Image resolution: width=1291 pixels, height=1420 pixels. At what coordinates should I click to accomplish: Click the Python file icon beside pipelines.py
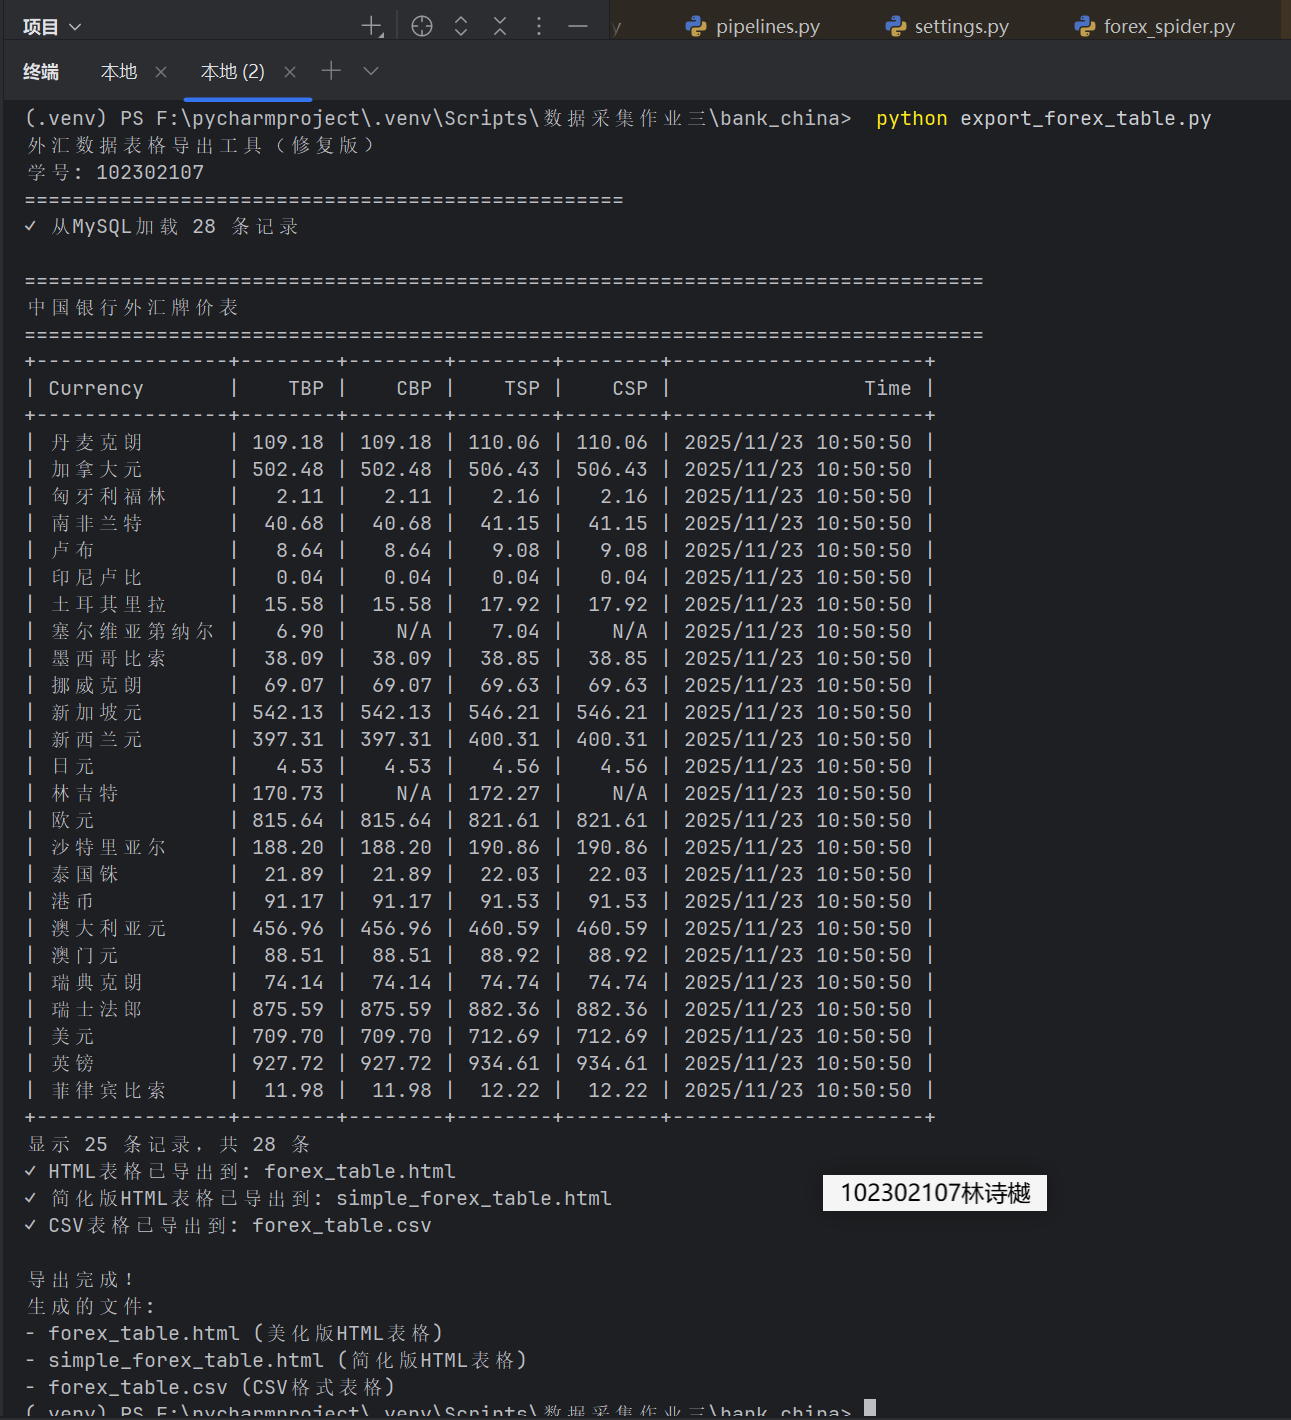click(x=695, y=25)
